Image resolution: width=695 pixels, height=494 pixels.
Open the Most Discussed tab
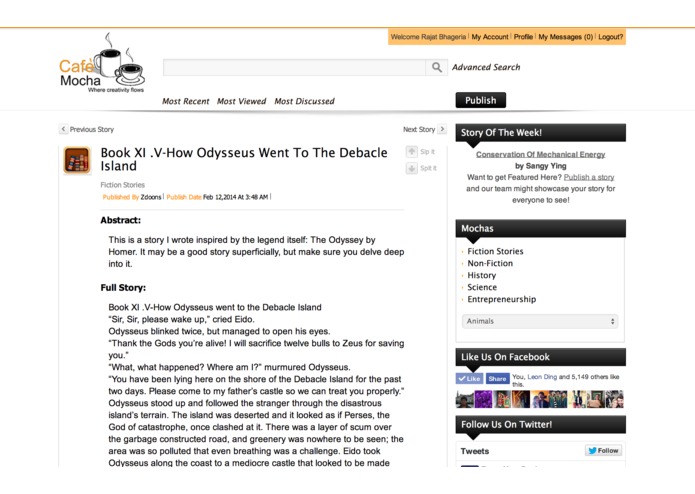click(305, 101)
